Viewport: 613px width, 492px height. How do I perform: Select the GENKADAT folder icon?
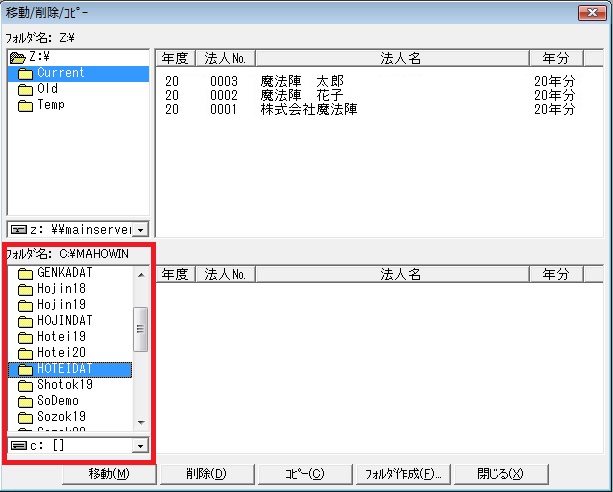26,273
